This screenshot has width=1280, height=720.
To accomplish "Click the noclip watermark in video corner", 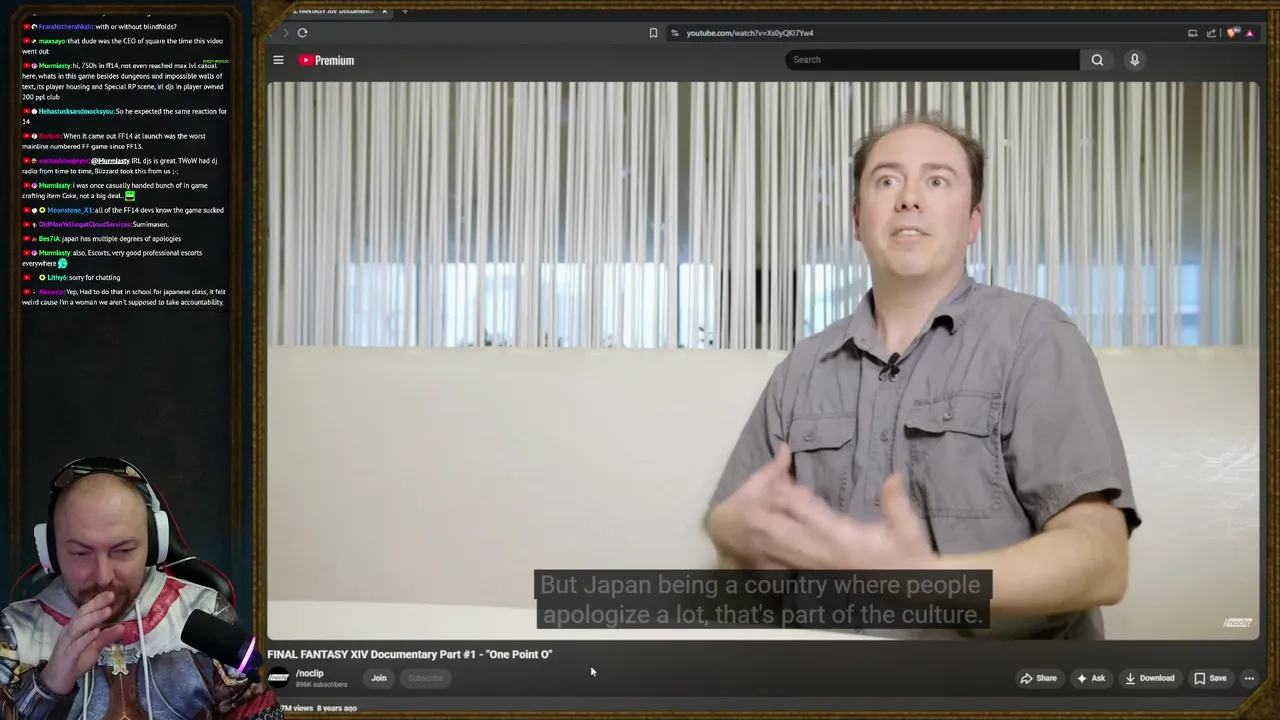I will 1237,623.
